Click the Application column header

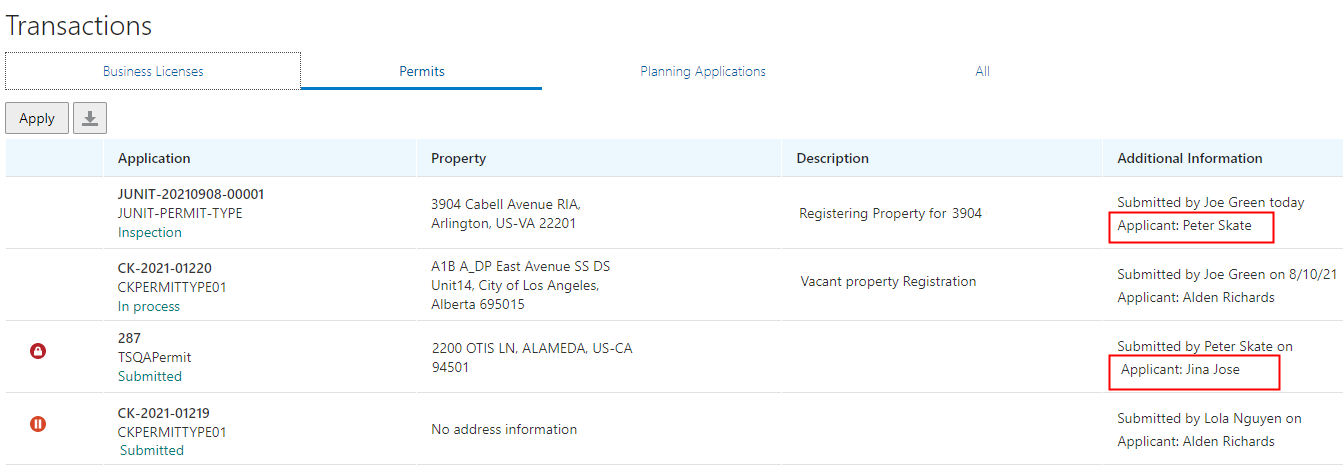[154, 158]
